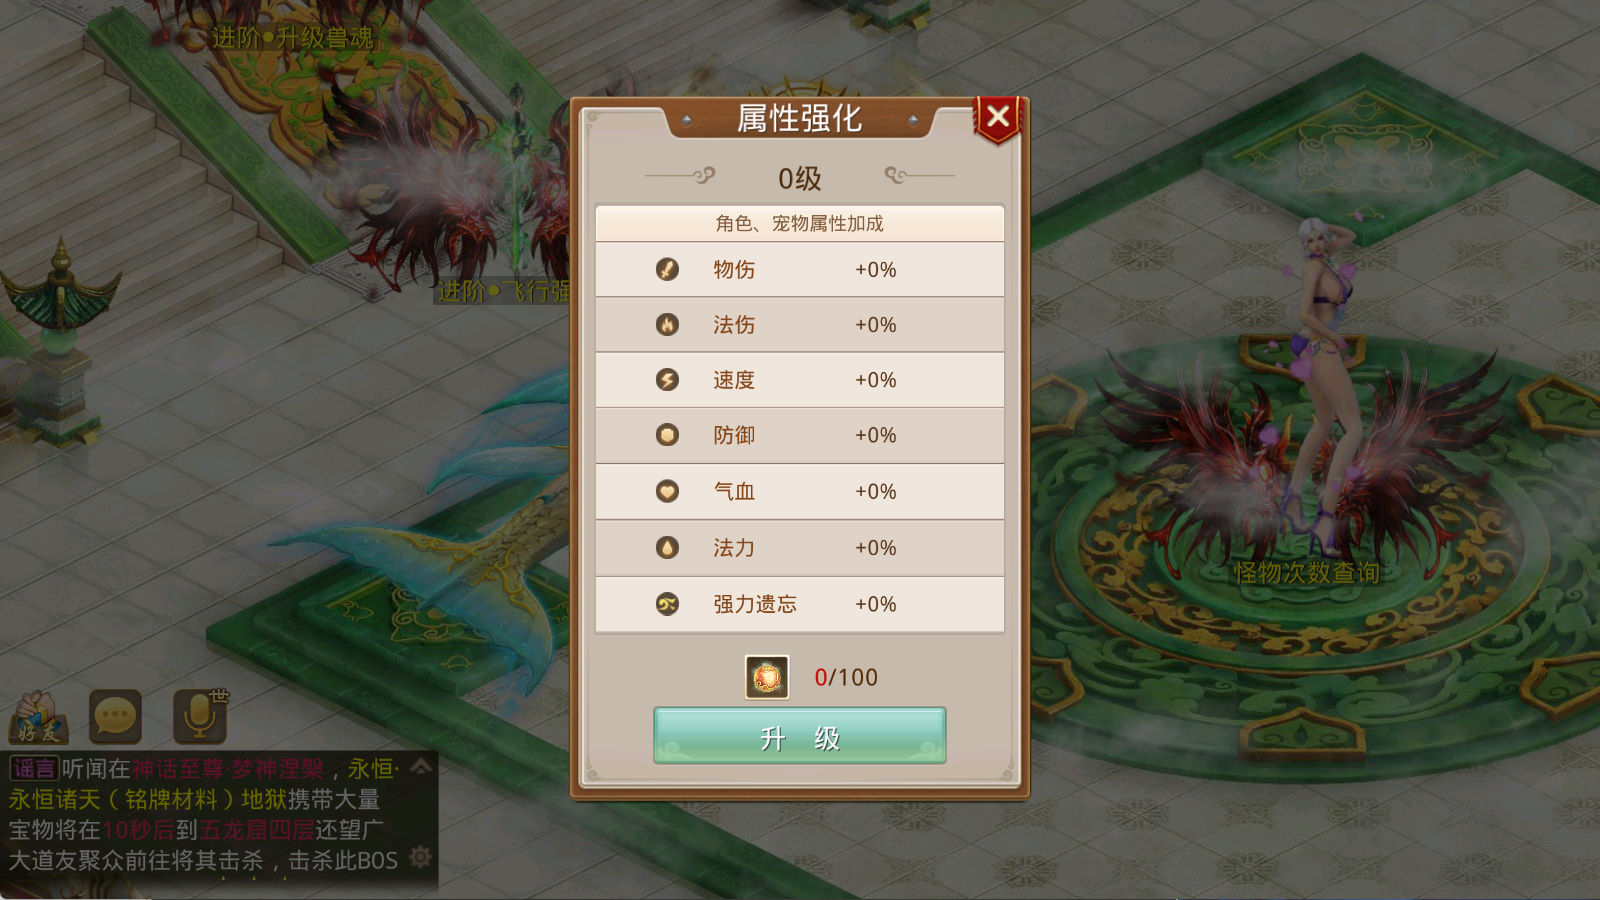Image resolution: width=1600 pixels, height=900 pixels.
Task: Click the 法伤 flame icon
Action: [x=667, y=324]
